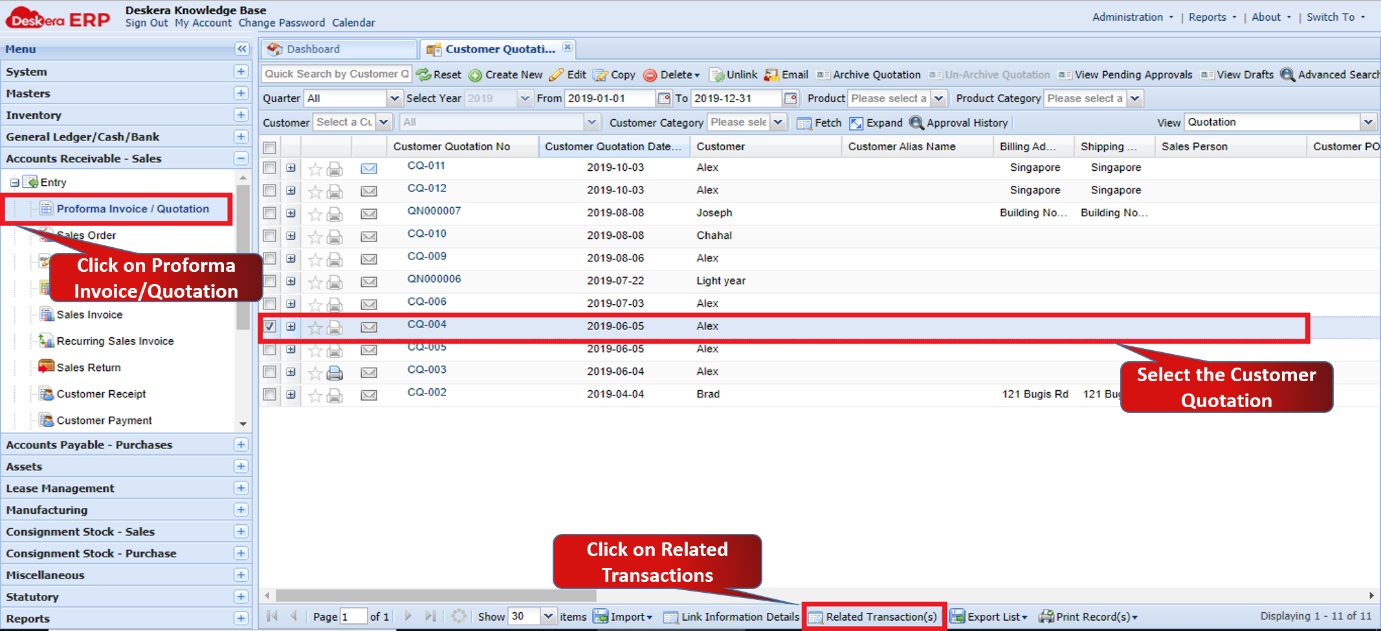Click the Sign Out link
The image size is (1381, 631).
point(146,23)
